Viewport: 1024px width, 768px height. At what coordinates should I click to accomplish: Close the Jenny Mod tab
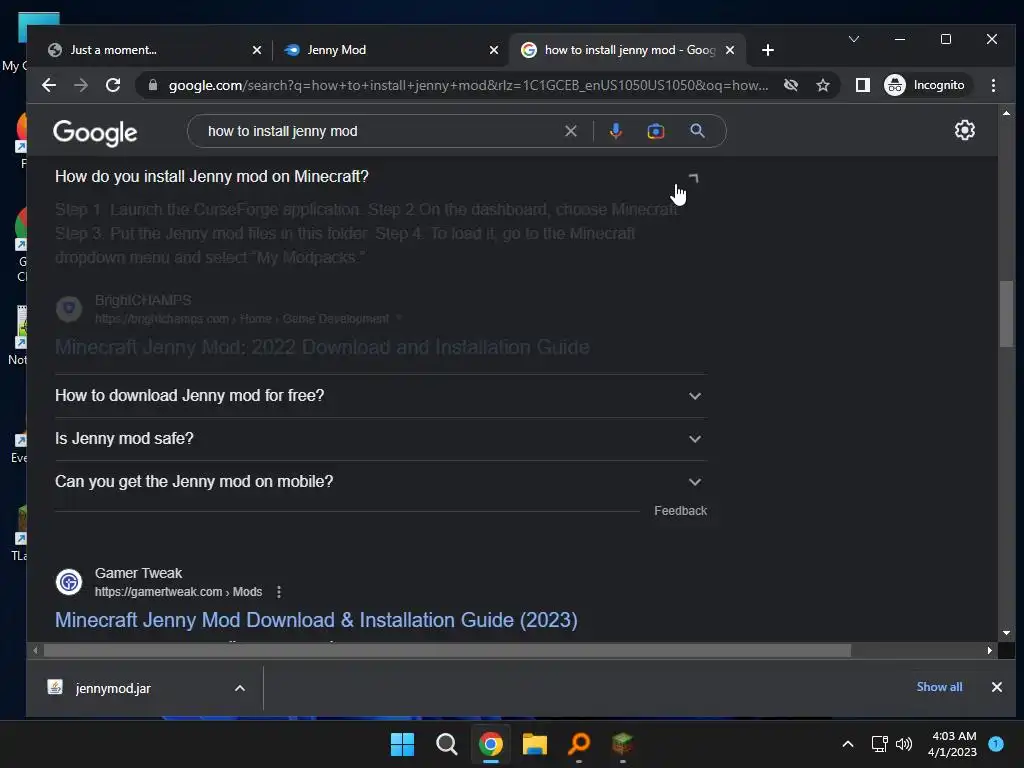494,50
